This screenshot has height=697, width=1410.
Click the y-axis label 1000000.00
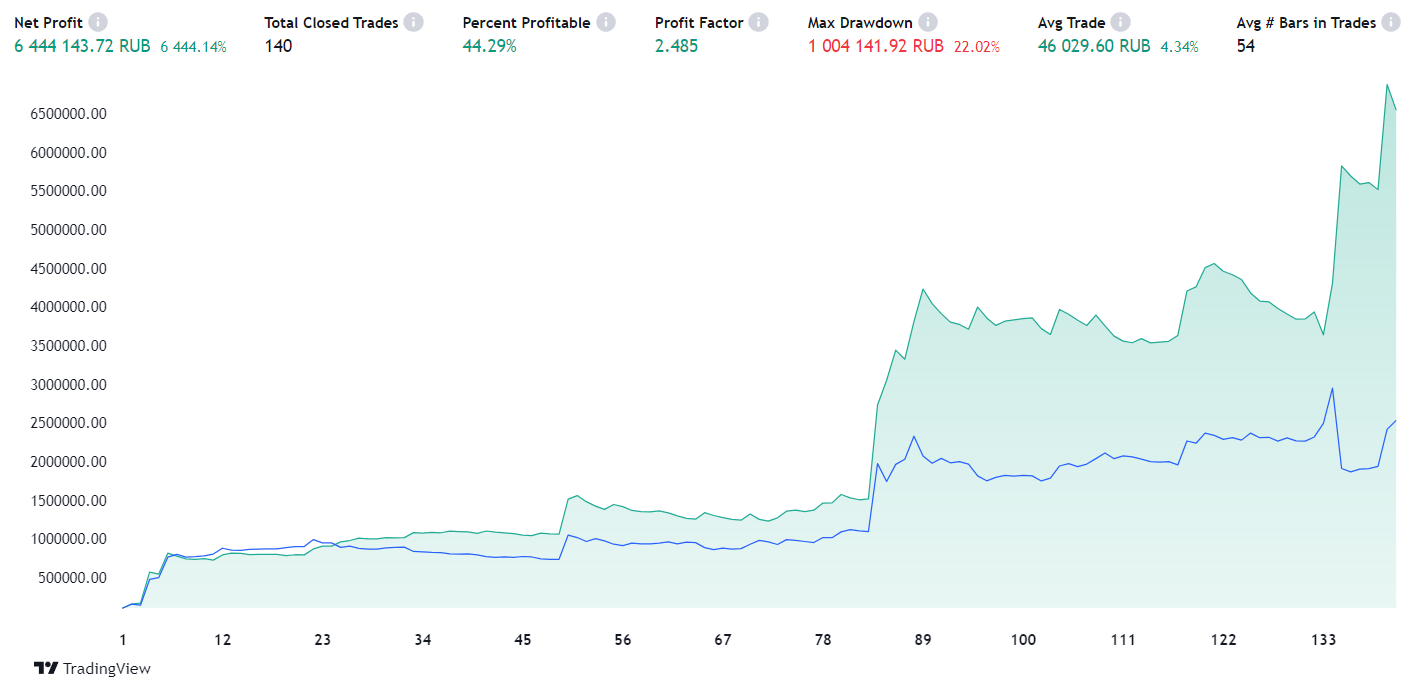(x=68, y=539)
